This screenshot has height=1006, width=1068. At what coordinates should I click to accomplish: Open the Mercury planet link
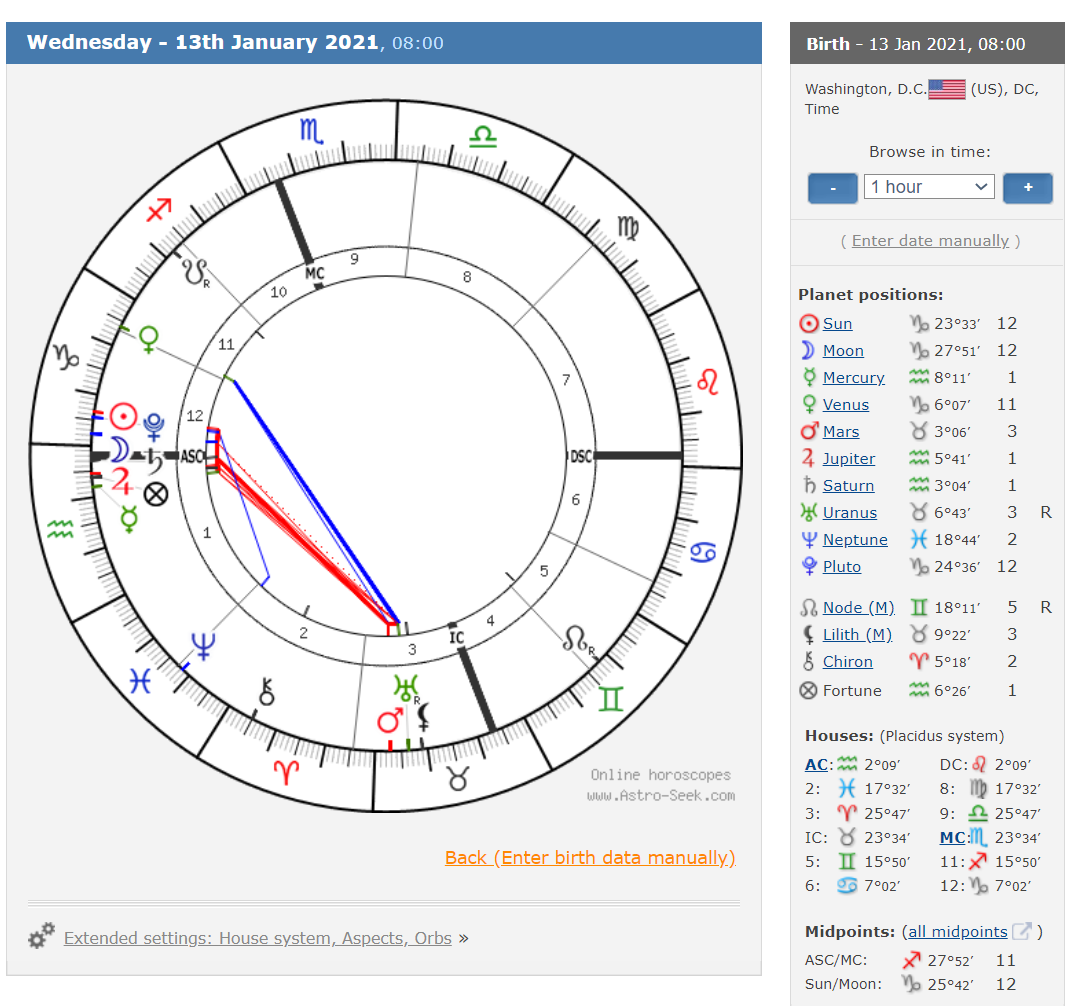pos(853,377)
